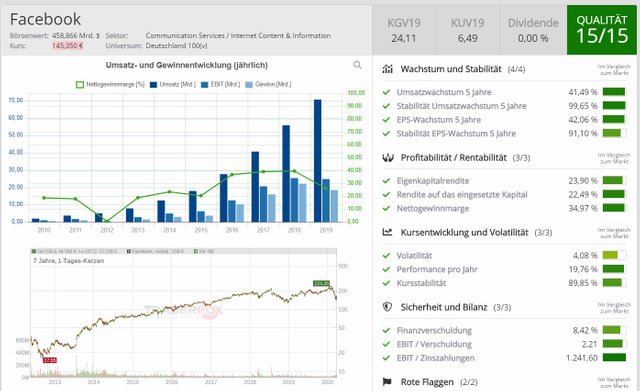This screenshot has width=640, height=391.
Task: Click the checkmark next to Umsatzwachstum 5 Jahre
Action: (386, 92)
